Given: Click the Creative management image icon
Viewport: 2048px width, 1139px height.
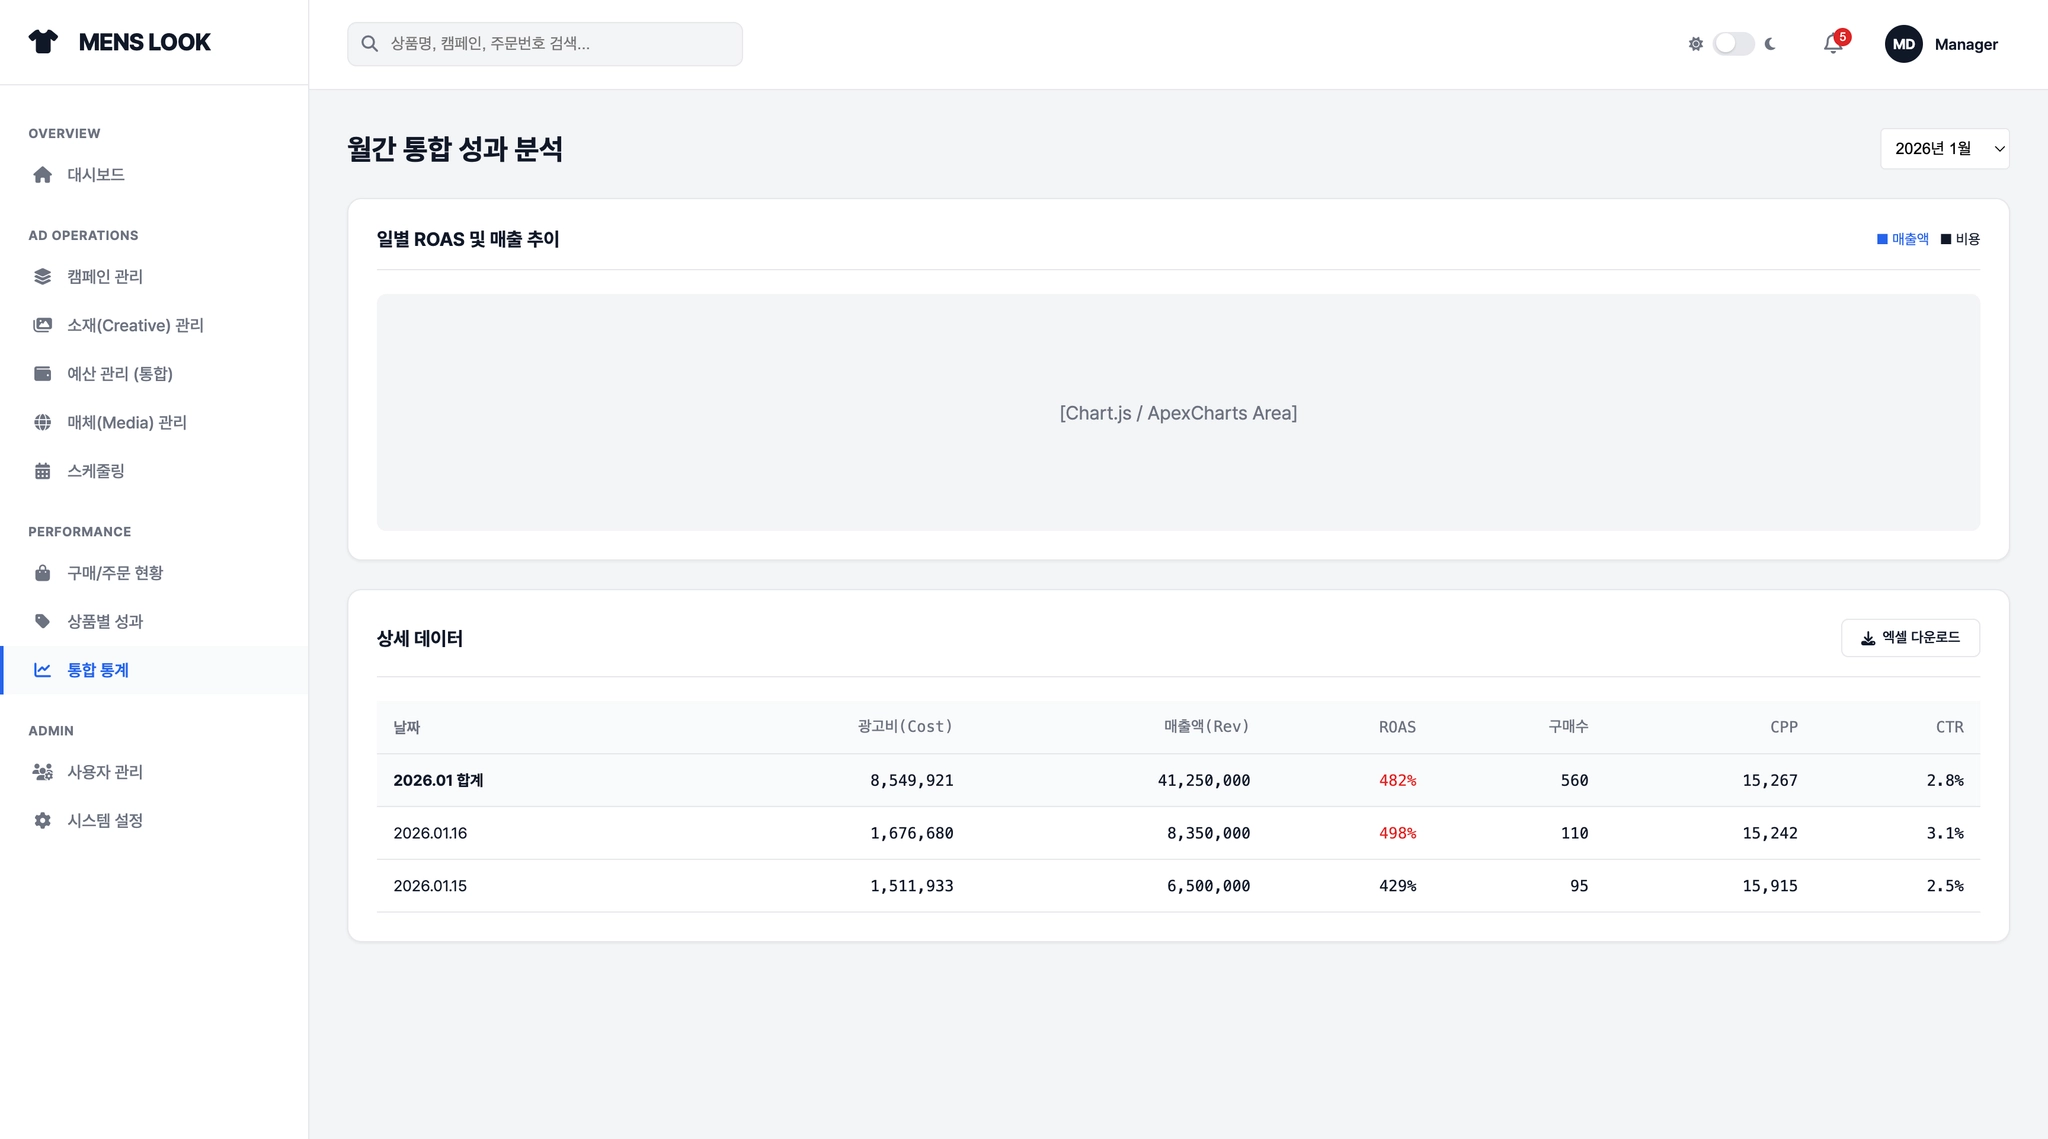Looking at the screenshot, I should point(42,325).
